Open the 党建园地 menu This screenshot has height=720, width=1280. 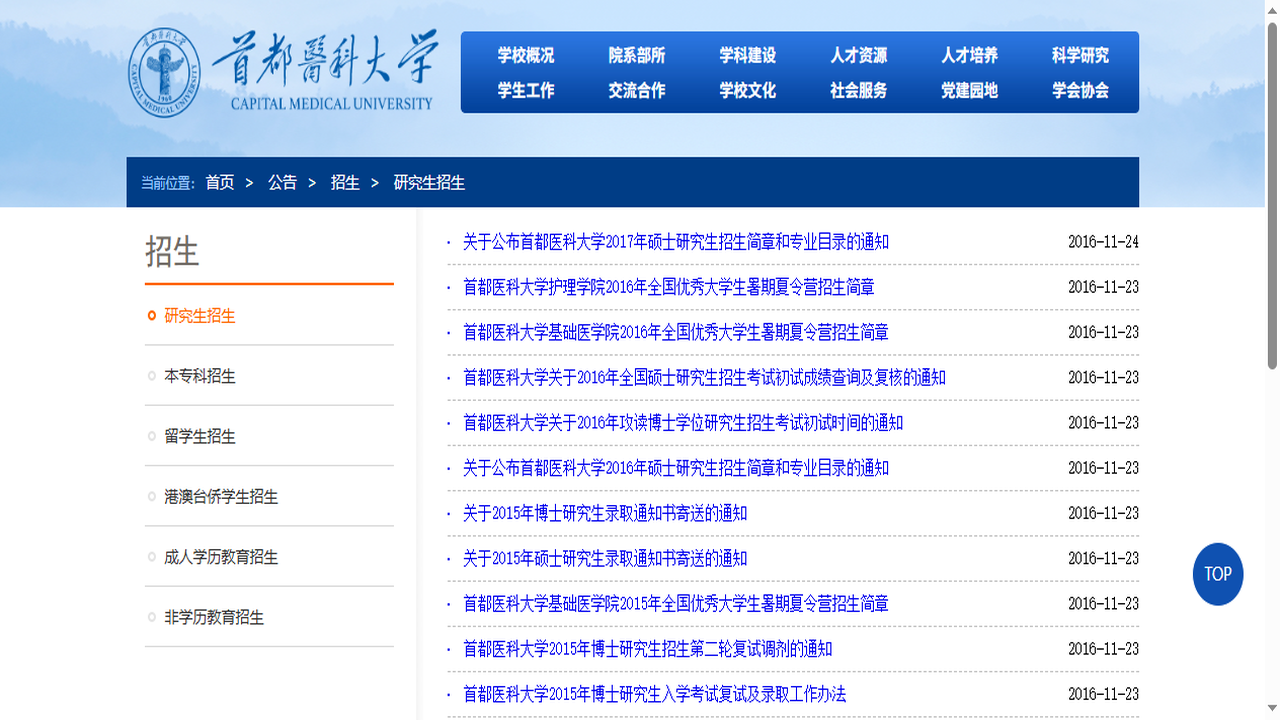click(x=970, y=90)
